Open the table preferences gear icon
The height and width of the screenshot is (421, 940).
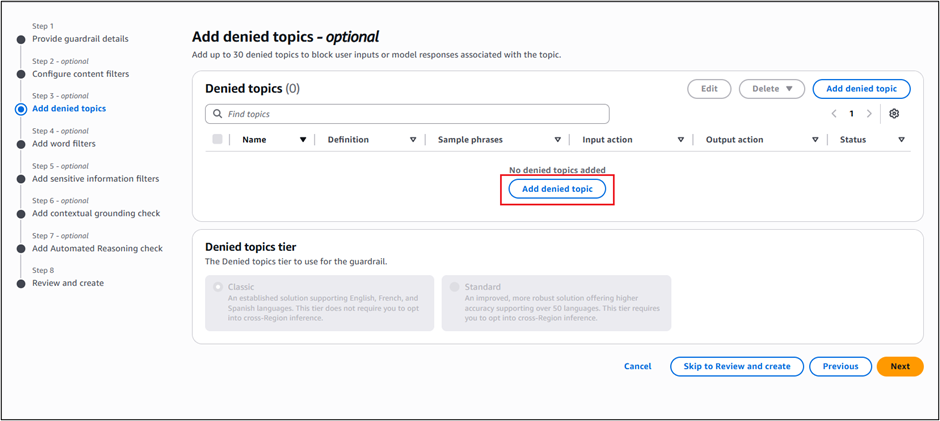(x=894, y=114)
